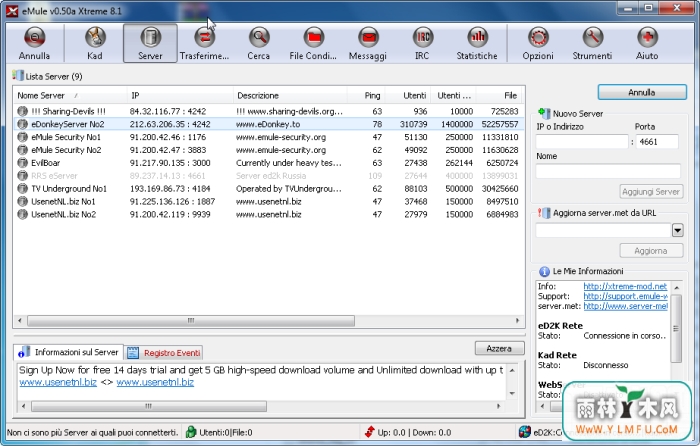Click file count 52257557 cell
Viewport: 700px width, 446px height.
pos(500,124)
